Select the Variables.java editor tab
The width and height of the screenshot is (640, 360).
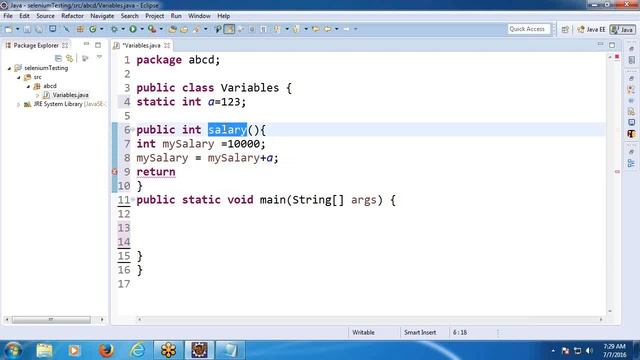click(x=141, y=45)
